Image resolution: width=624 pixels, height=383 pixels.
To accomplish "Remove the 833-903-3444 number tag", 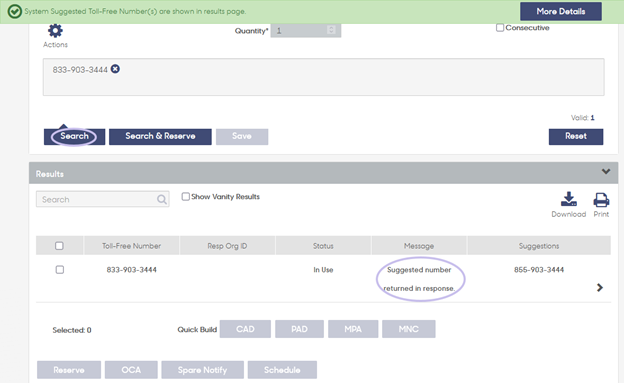I will [x=115, y=69].
